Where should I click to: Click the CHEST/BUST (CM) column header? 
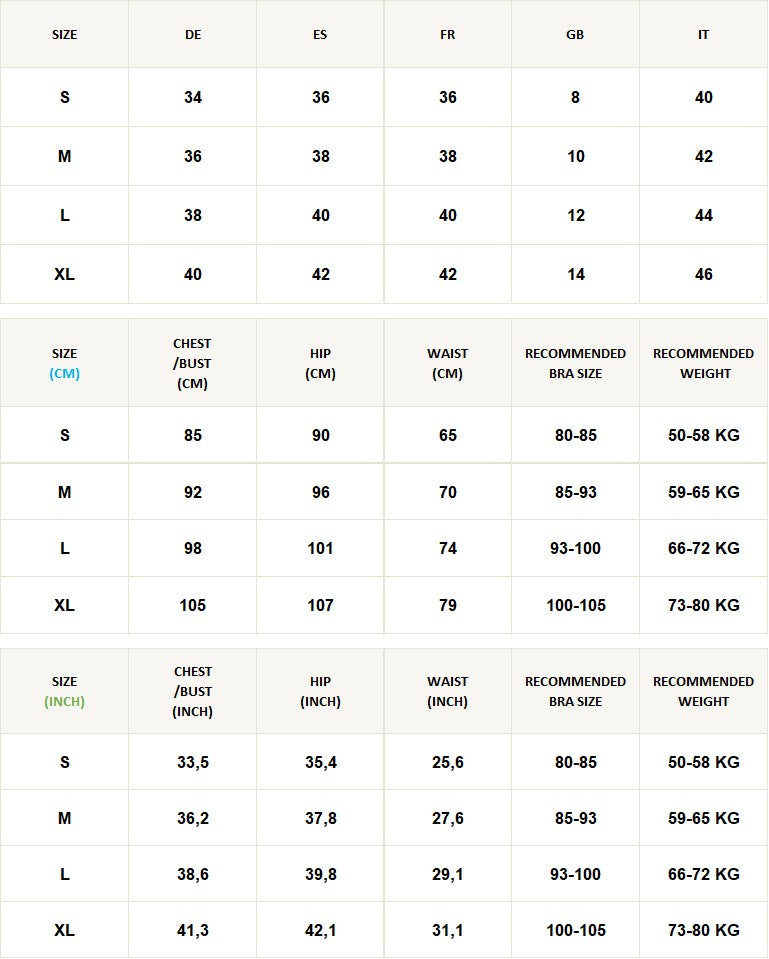pos(193,363)
